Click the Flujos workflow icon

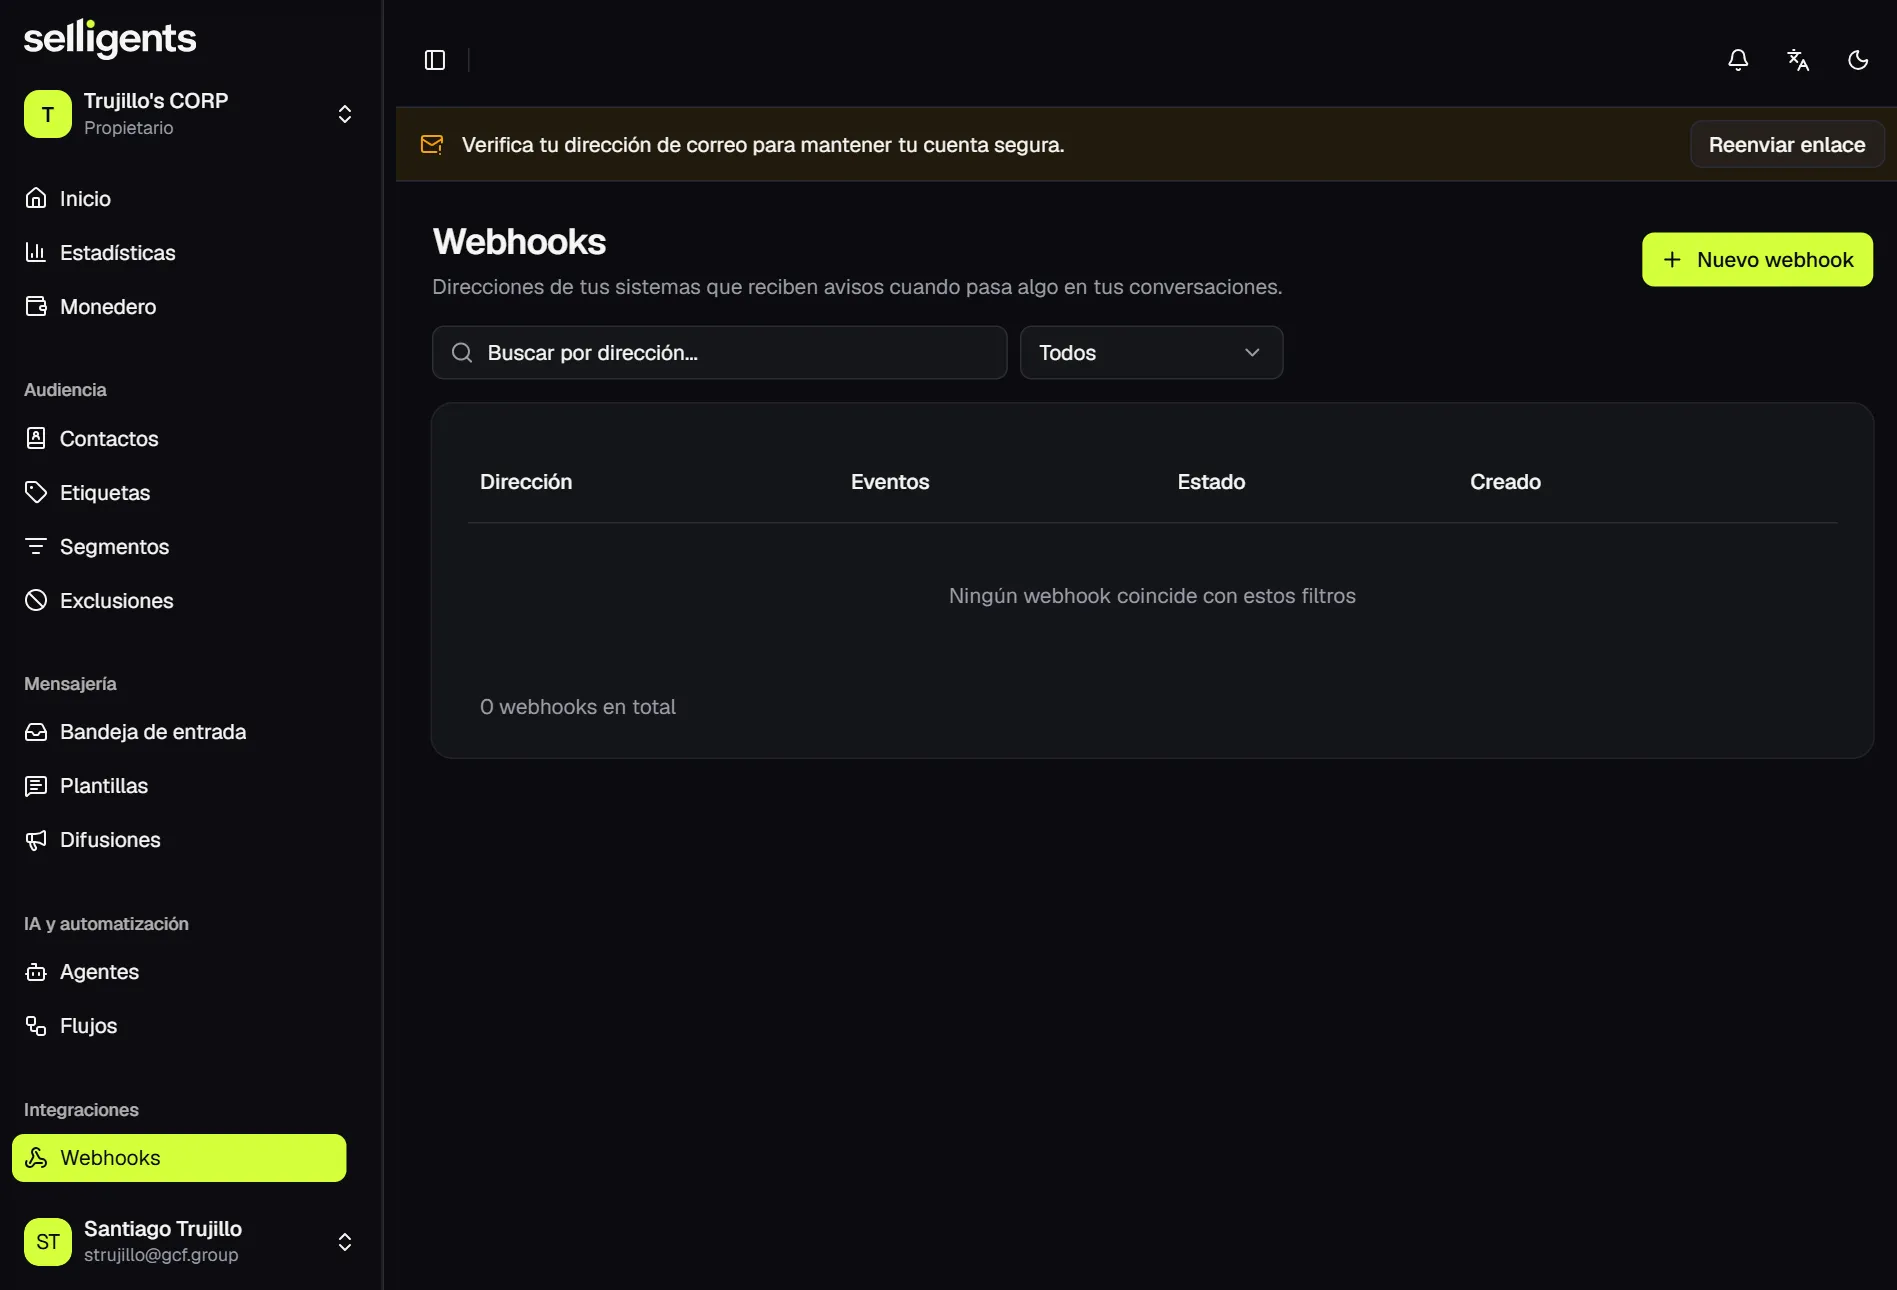click(x=36, y=1026)
